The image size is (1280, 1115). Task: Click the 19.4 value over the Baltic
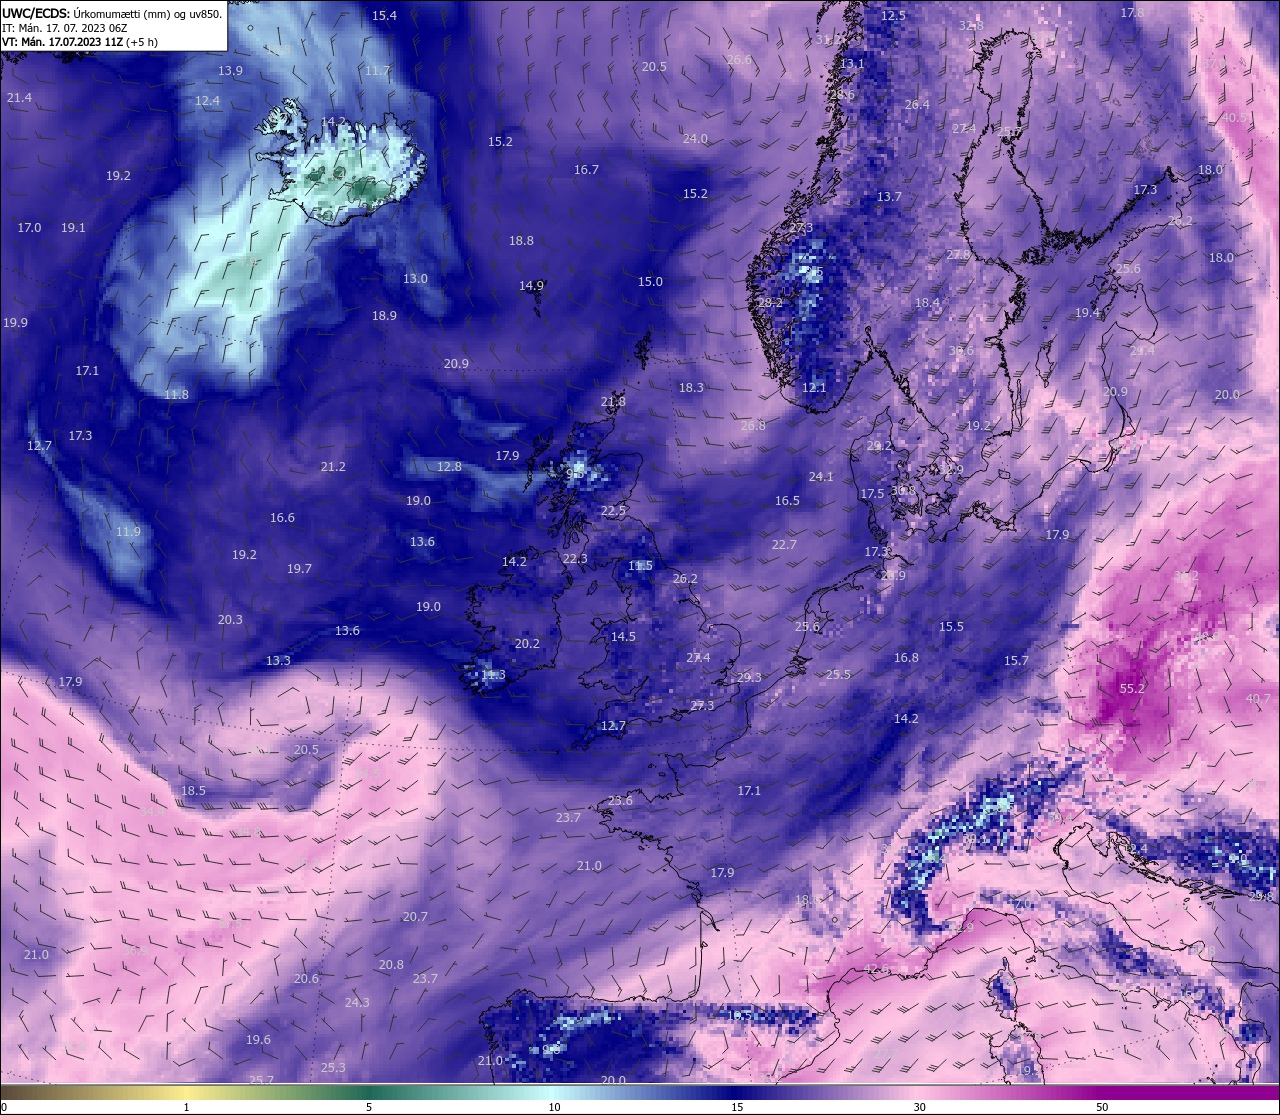tap(1087, 313)
